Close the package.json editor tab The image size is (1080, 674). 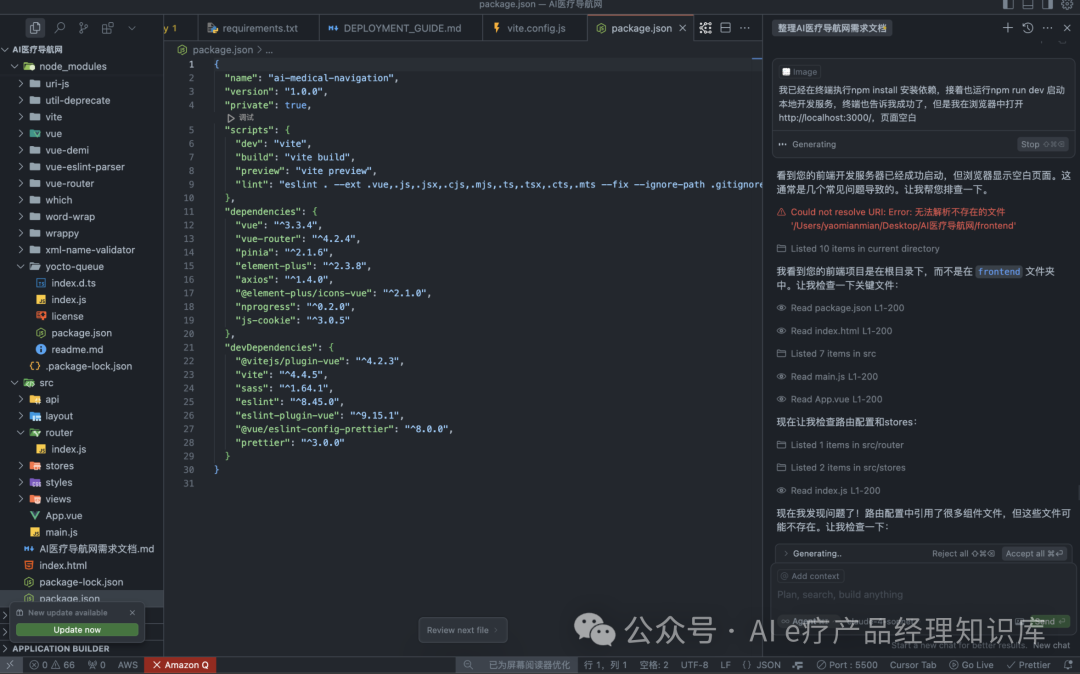(683, 28)
